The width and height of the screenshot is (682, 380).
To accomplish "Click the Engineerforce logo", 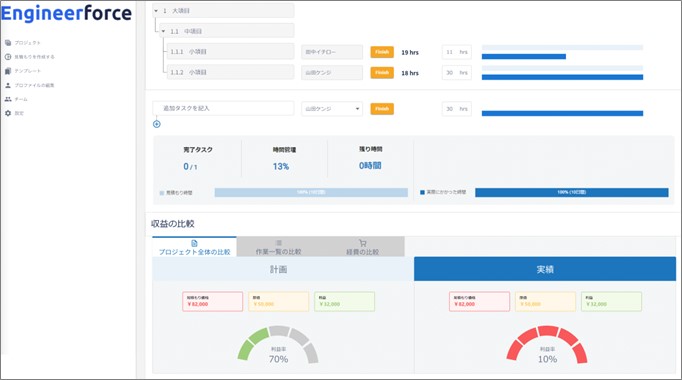I will 66,13.
